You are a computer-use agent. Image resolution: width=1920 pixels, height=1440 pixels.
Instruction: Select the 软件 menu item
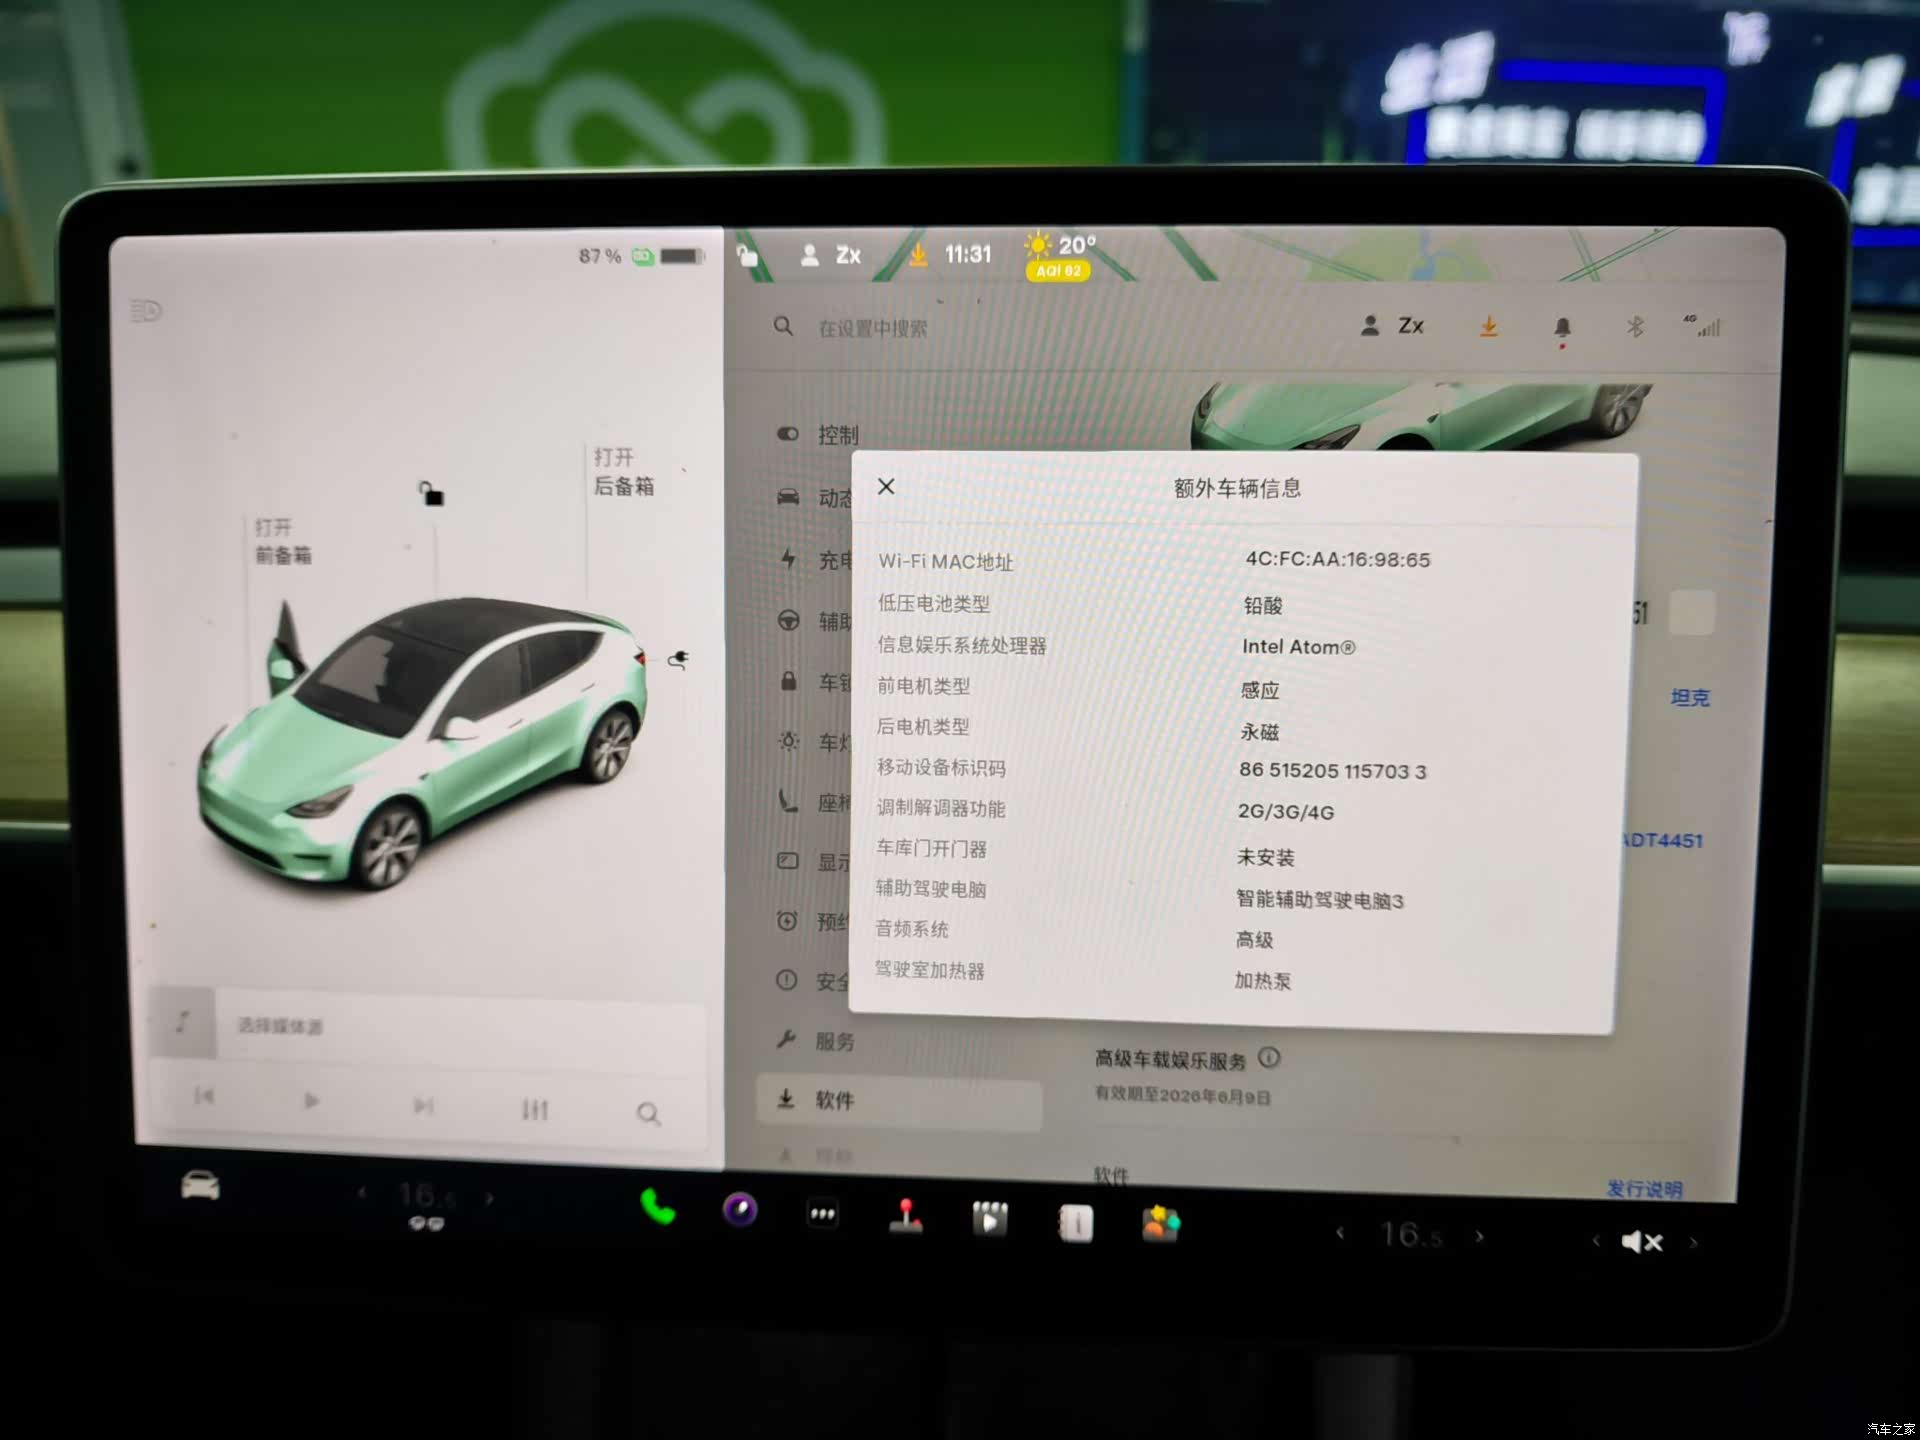898,1101
